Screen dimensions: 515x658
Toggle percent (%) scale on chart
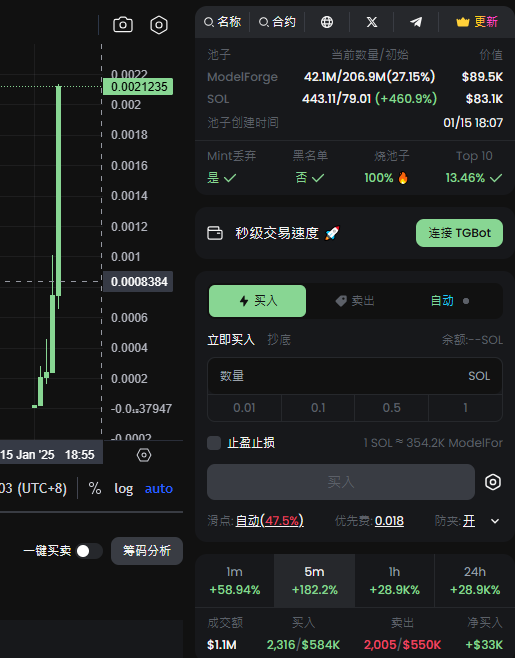tap(95, 488)
